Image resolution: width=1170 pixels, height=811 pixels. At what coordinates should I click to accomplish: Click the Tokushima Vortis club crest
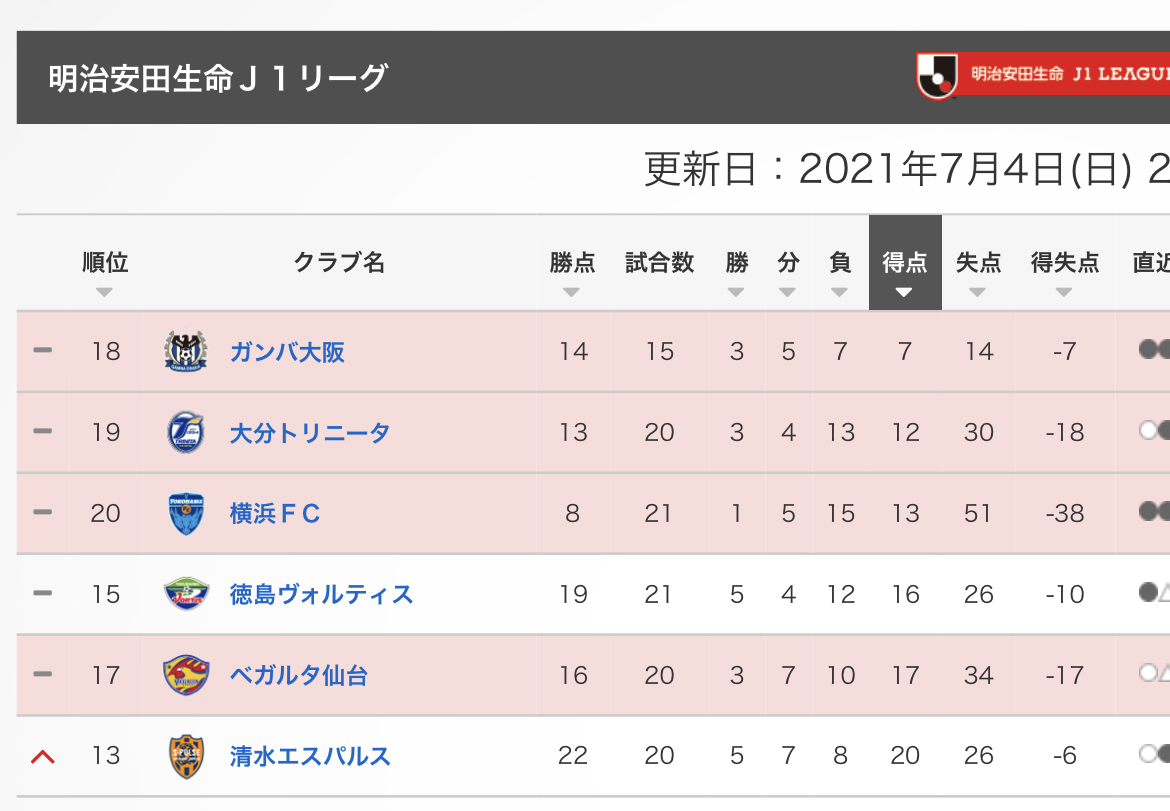pos(186,594)
